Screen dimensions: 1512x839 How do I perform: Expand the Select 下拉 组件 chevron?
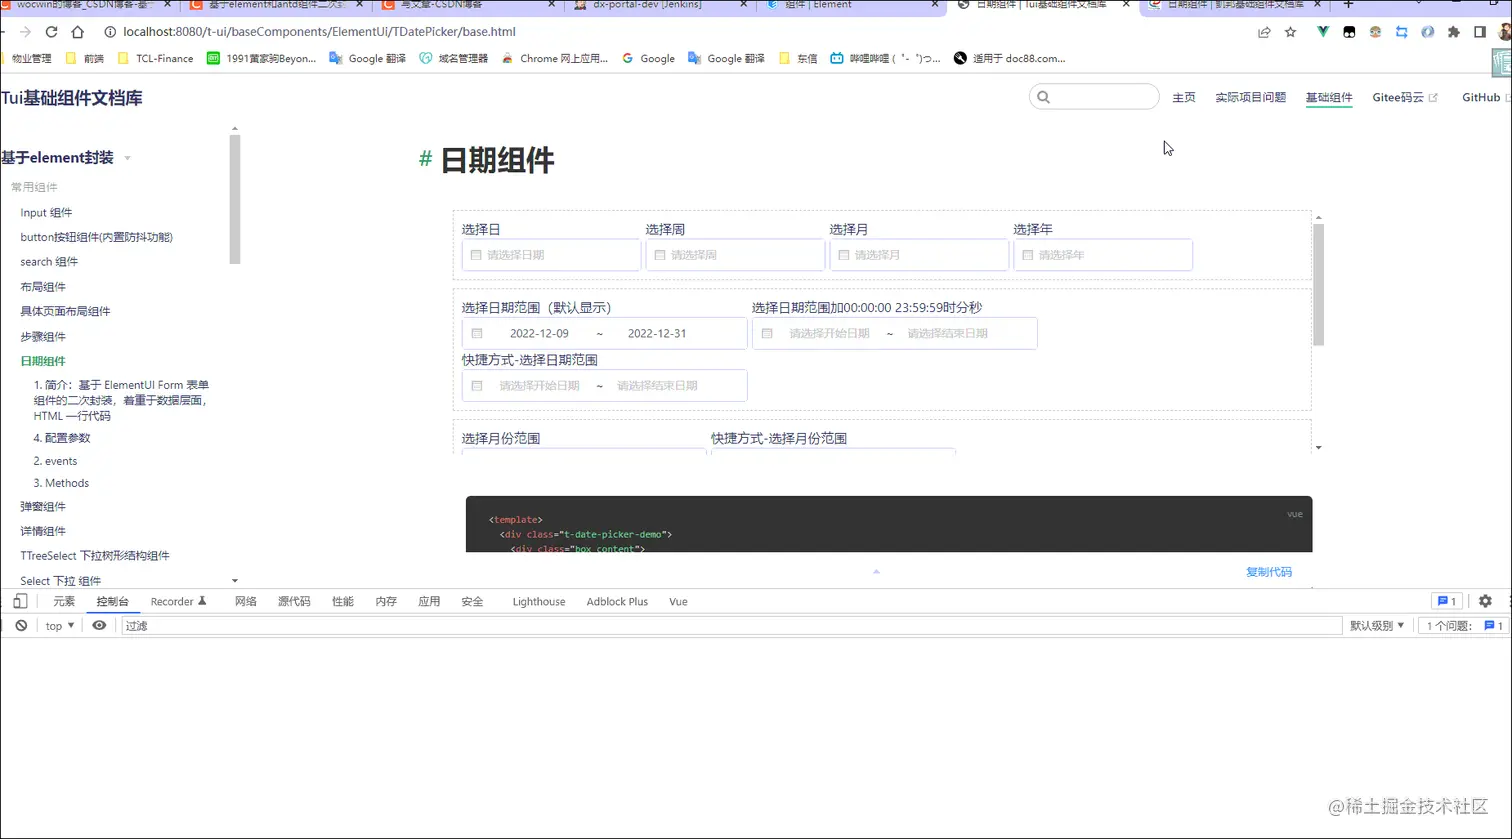(x=235, y=580)
